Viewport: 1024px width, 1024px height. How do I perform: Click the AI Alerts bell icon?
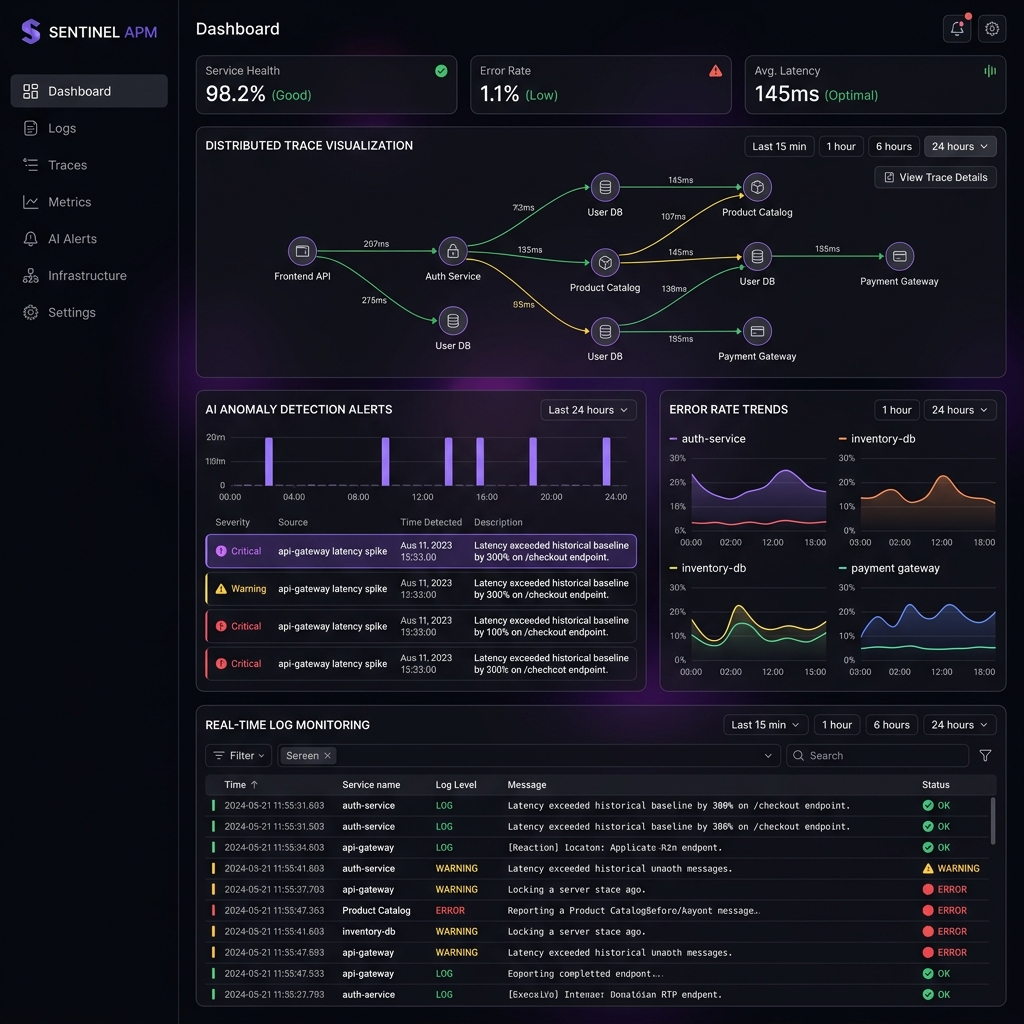[31, 238]
